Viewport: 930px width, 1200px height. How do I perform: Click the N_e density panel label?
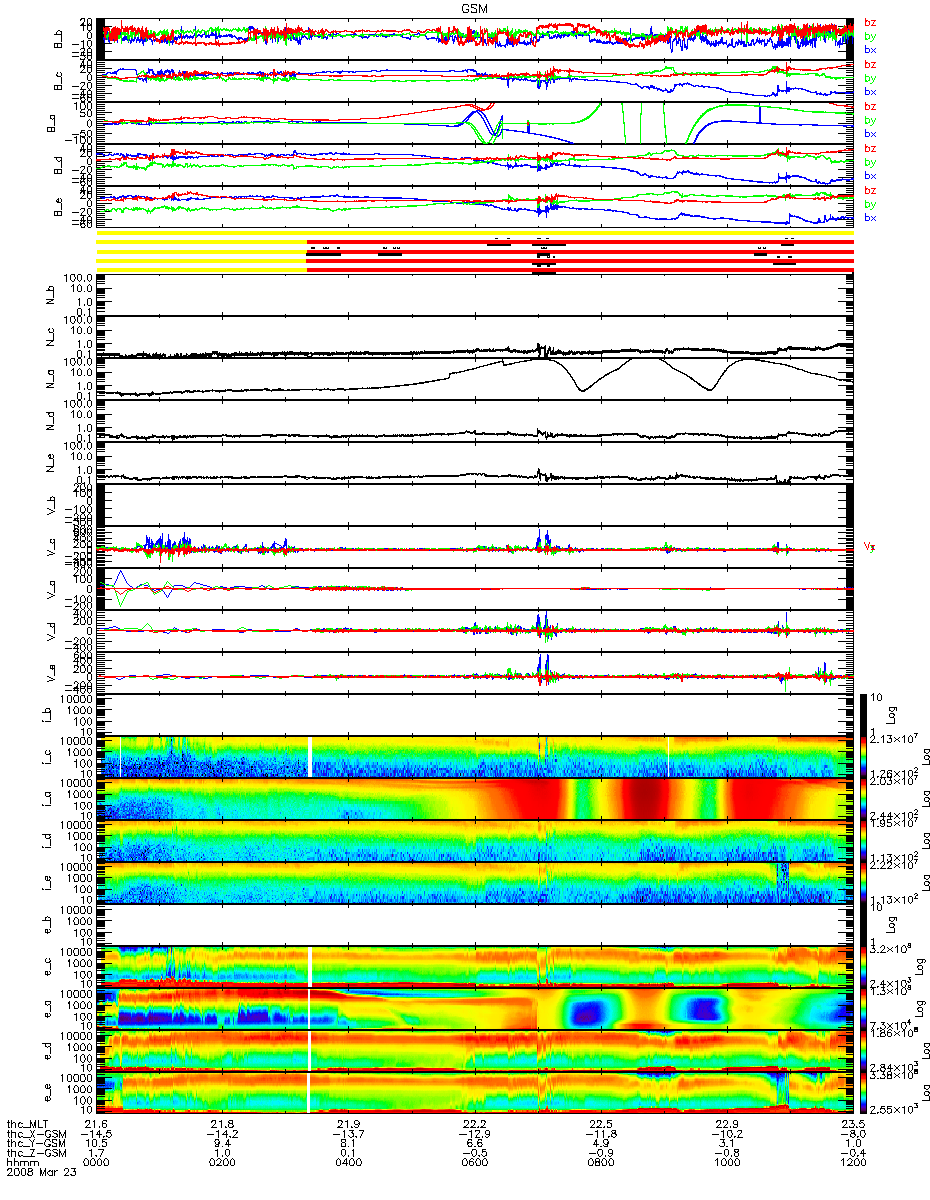pos(52,463)
